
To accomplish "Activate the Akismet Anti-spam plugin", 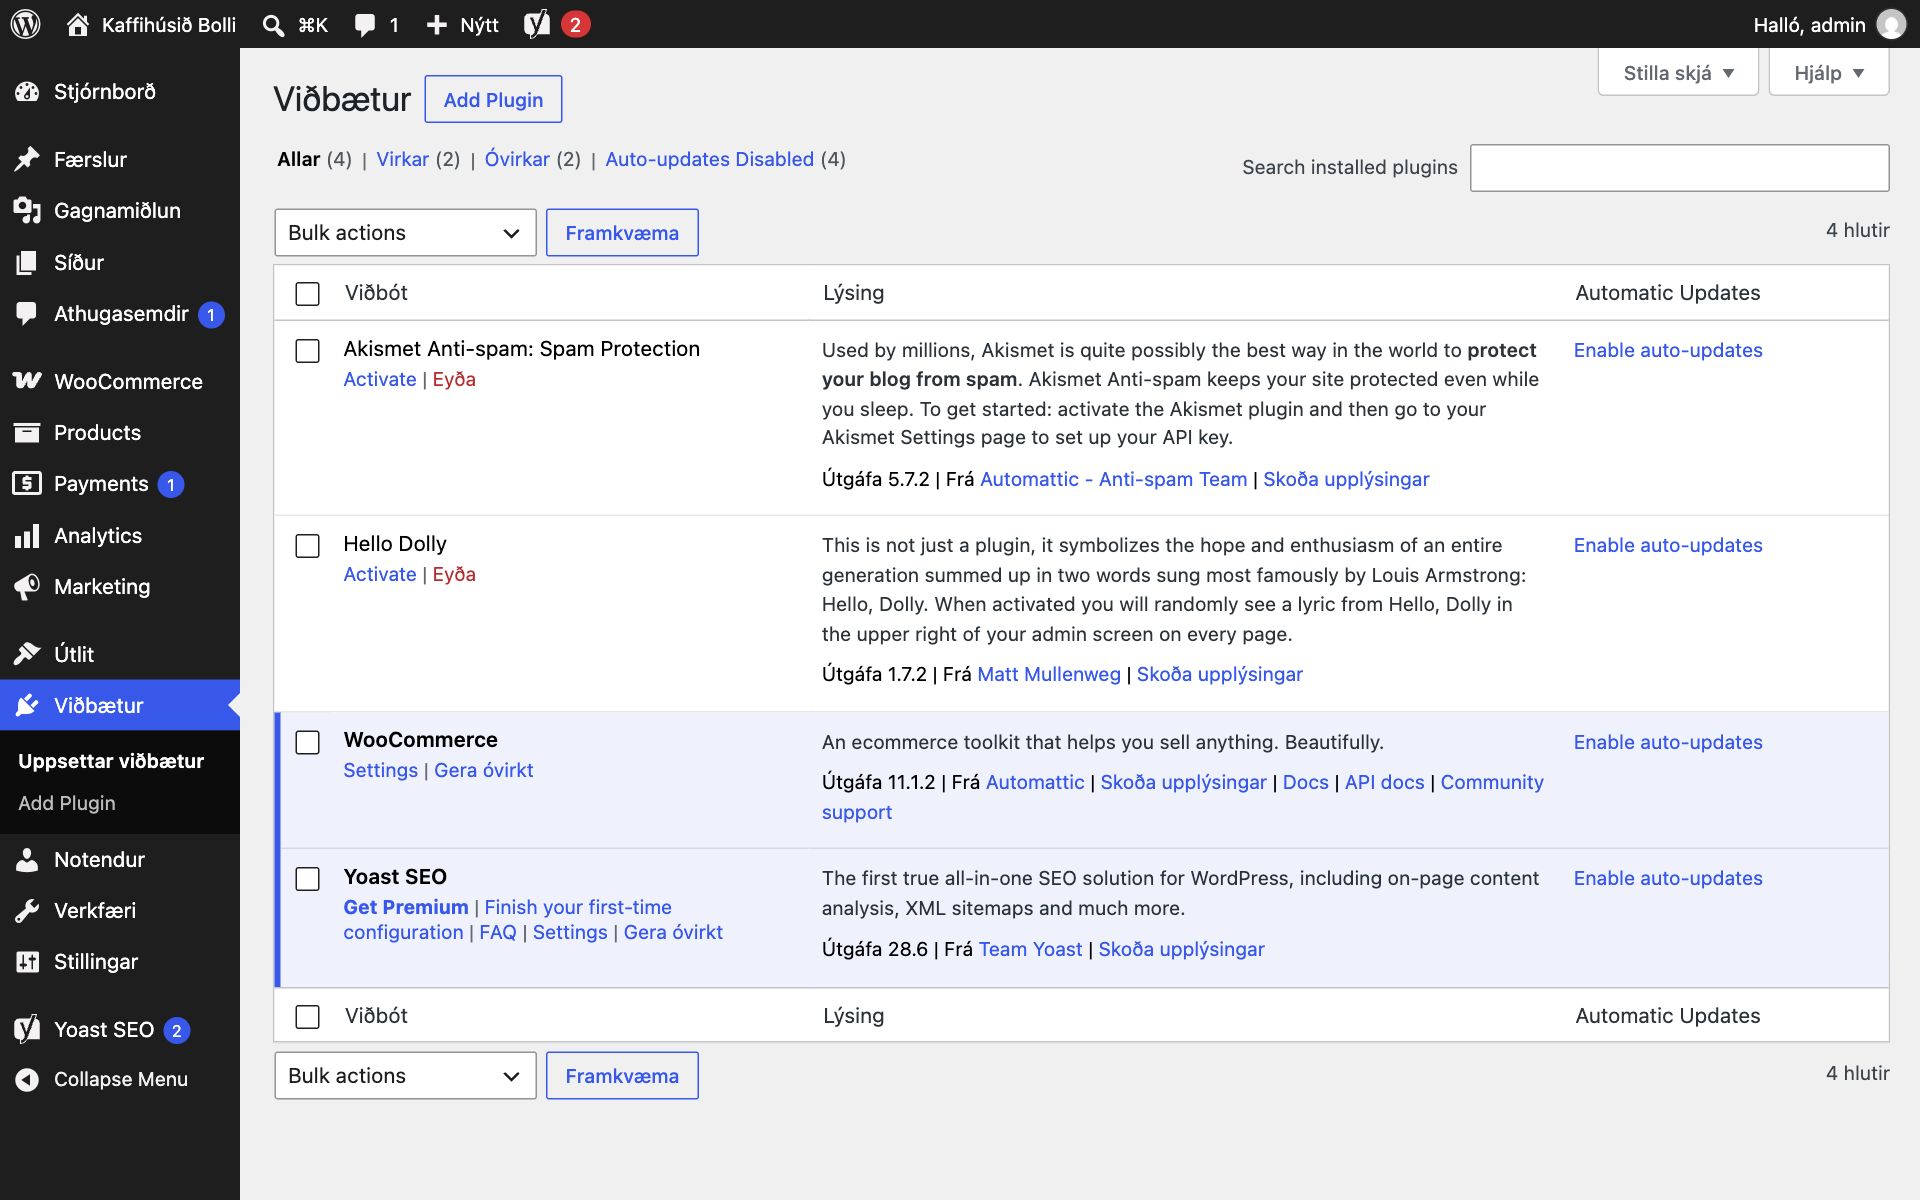I will coord(379,379).
